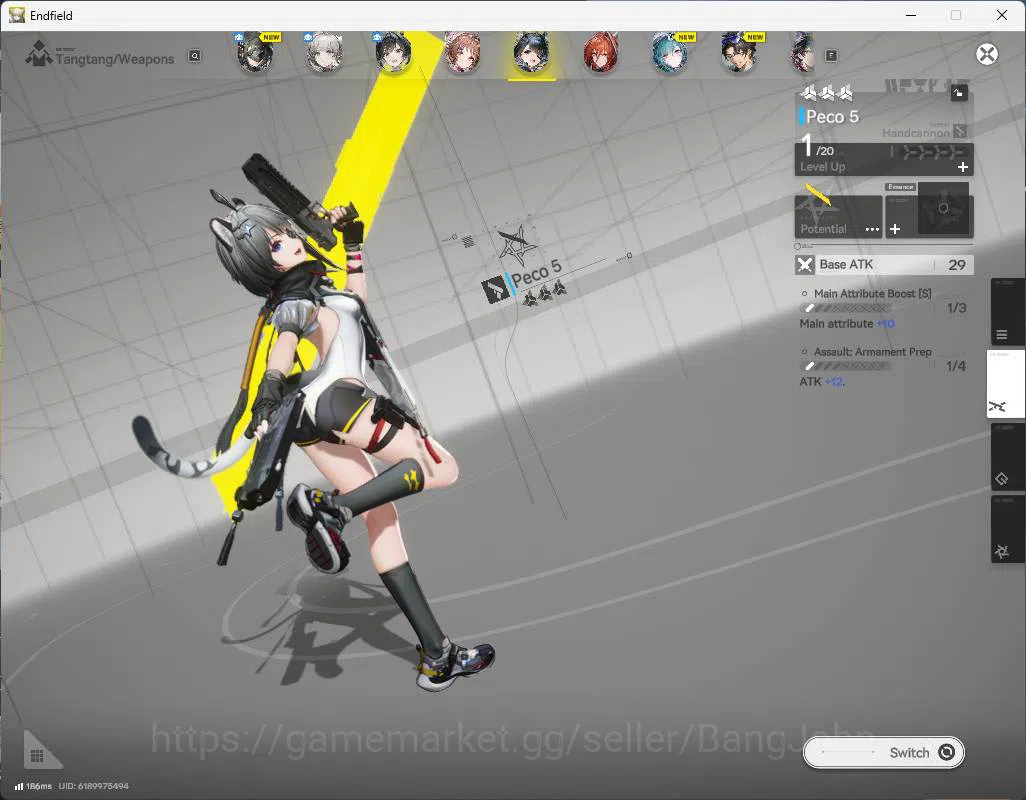Click the Main attribute +10 text
Image resolution: width=1026 pixels, height=800 pixels.
click(x=847, y=324)
